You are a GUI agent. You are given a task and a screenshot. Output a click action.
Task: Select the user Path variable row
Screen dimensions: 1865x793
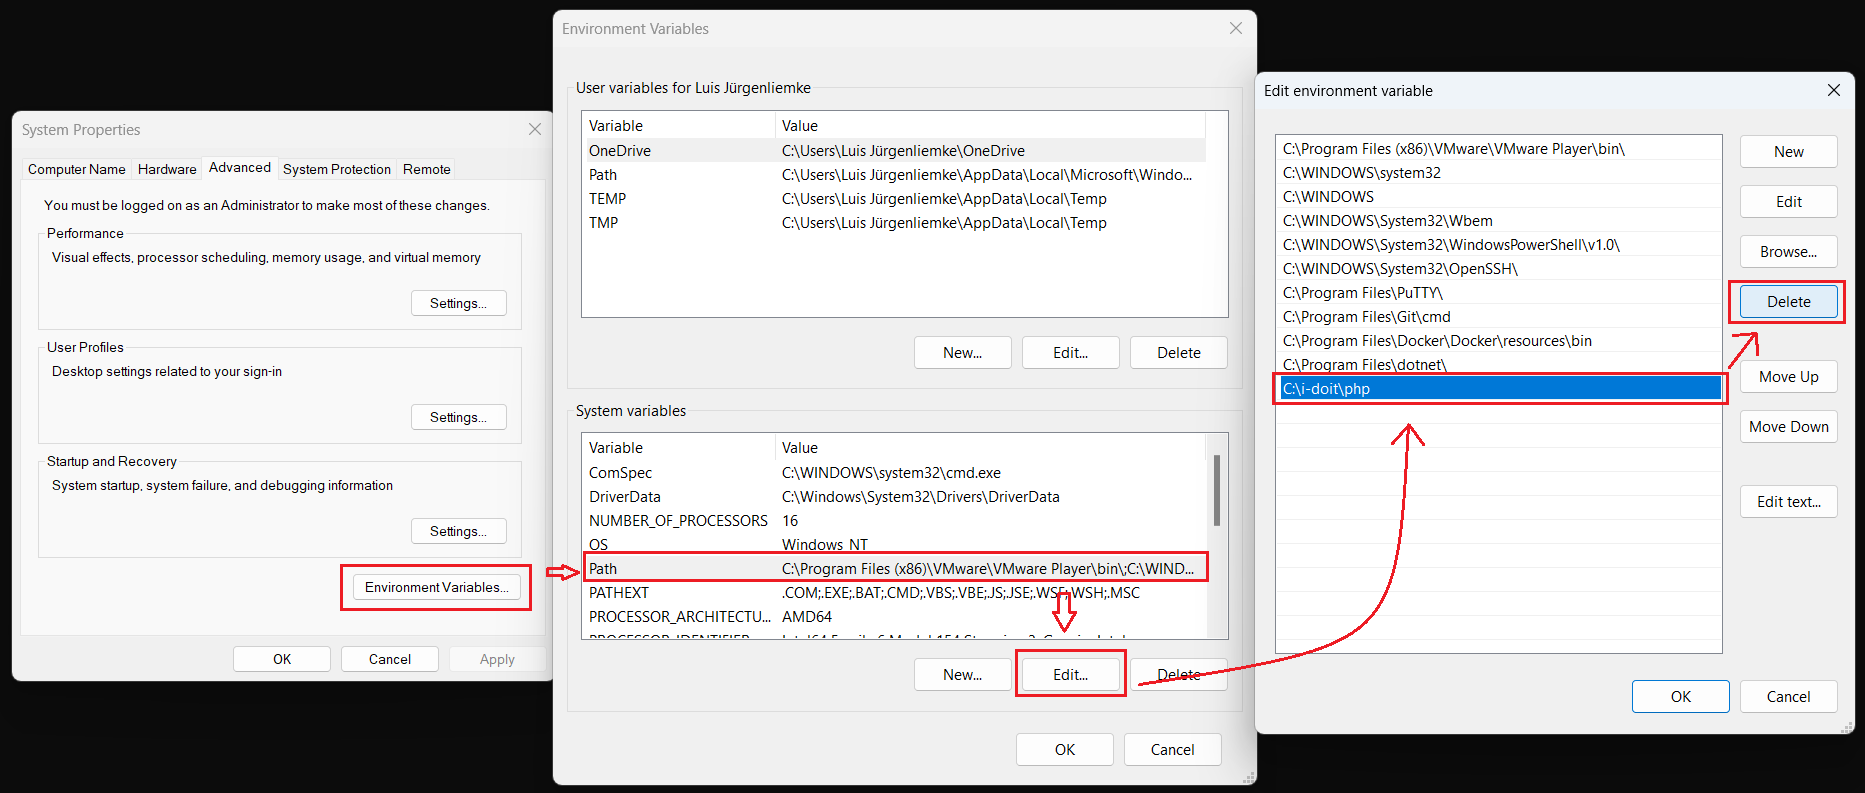894,174
